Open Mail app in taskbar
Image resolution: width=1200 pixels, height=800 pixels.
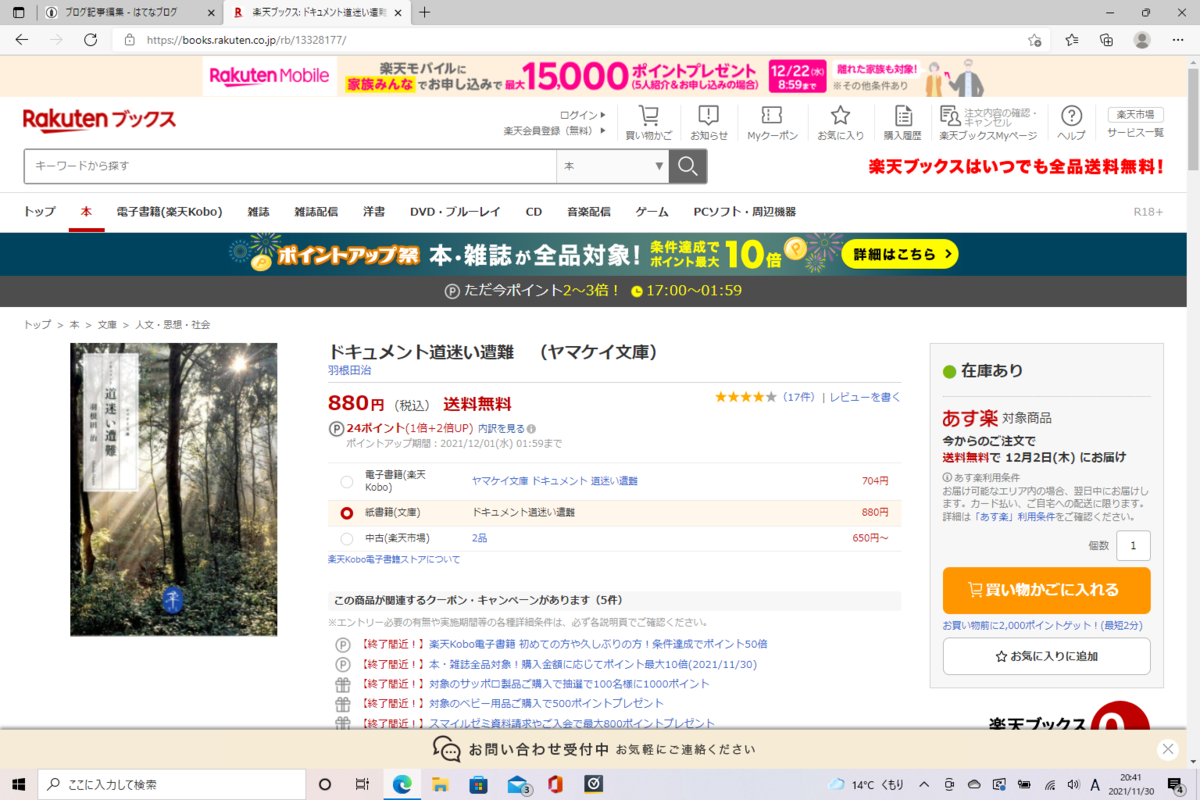[518, 784]
